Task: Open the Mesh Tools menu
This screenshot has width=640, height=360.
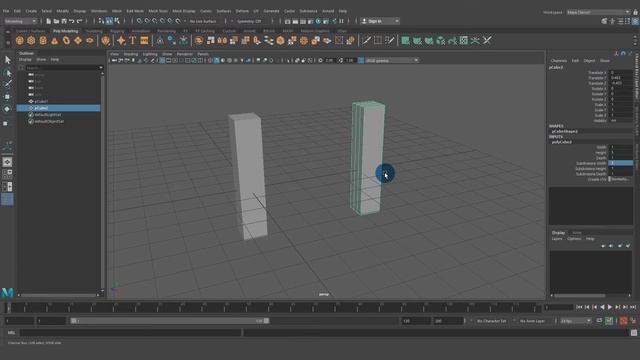Action: pos(158,11)
